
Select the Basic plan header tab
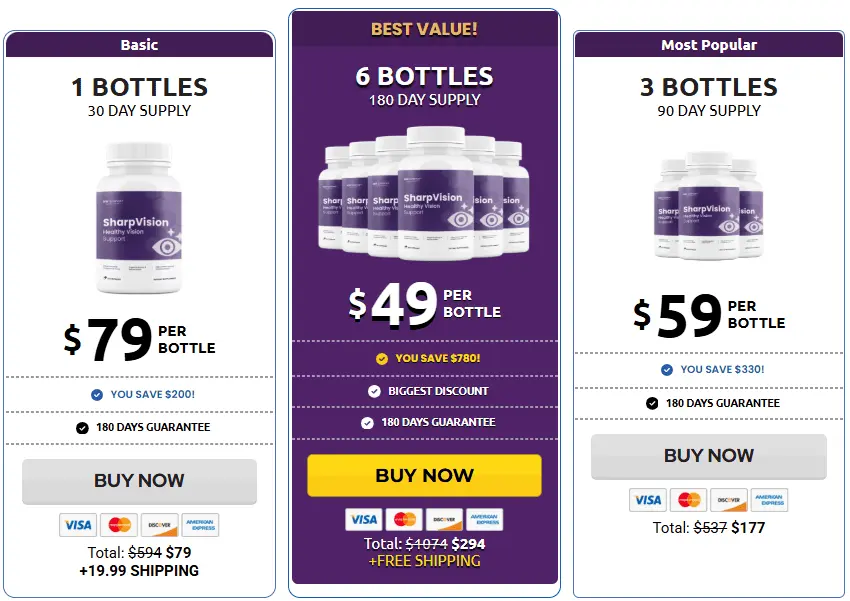pyautogui.click(x=139, y=44)
